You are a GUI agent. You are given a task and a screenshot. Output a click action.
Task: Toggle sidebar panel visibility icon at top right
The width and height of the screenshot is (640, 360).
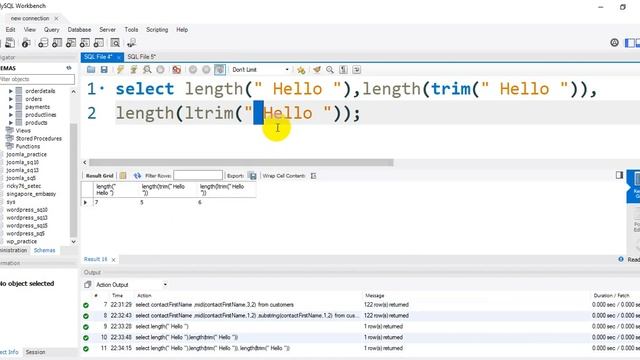630,42
